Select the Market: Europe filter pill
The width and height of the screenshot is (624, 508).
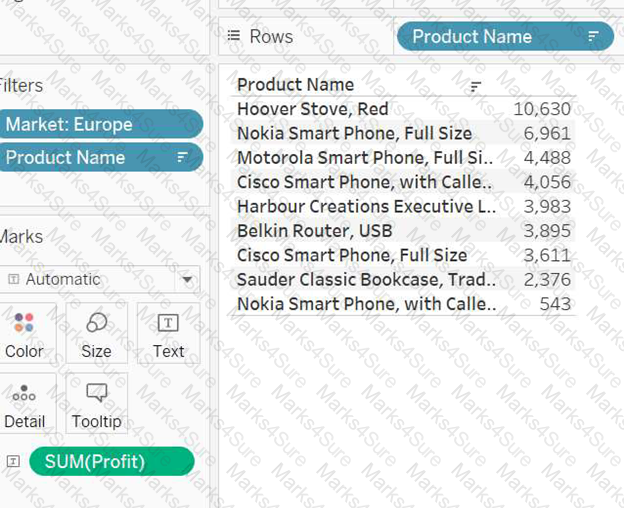coord(100,125)
